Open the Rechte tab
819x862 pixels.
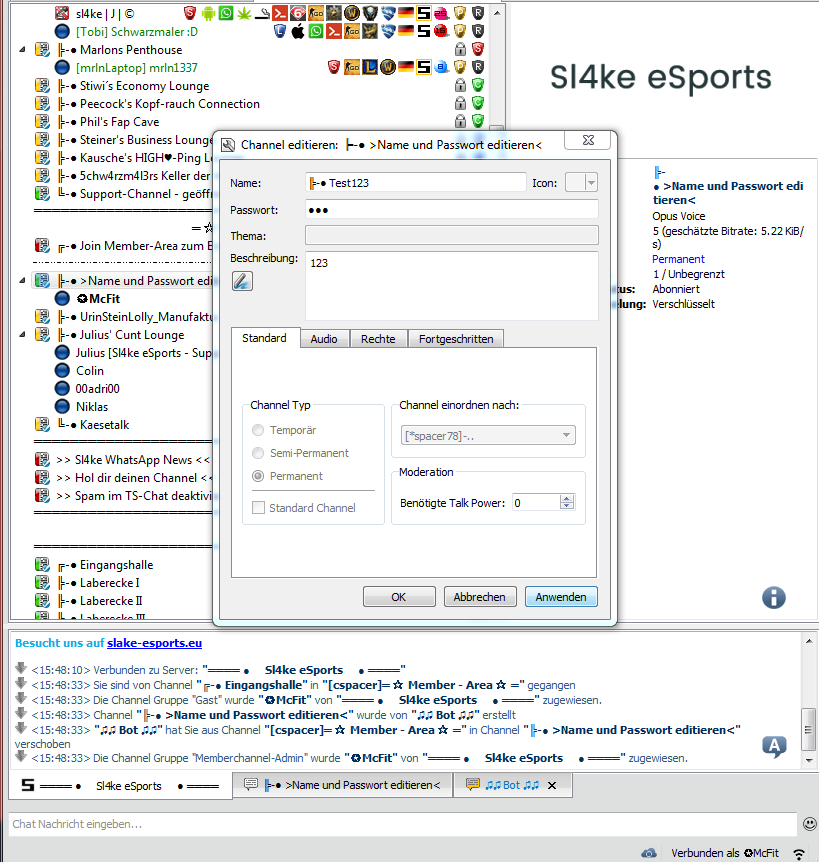pyautogui.click(x=378, y=339)
